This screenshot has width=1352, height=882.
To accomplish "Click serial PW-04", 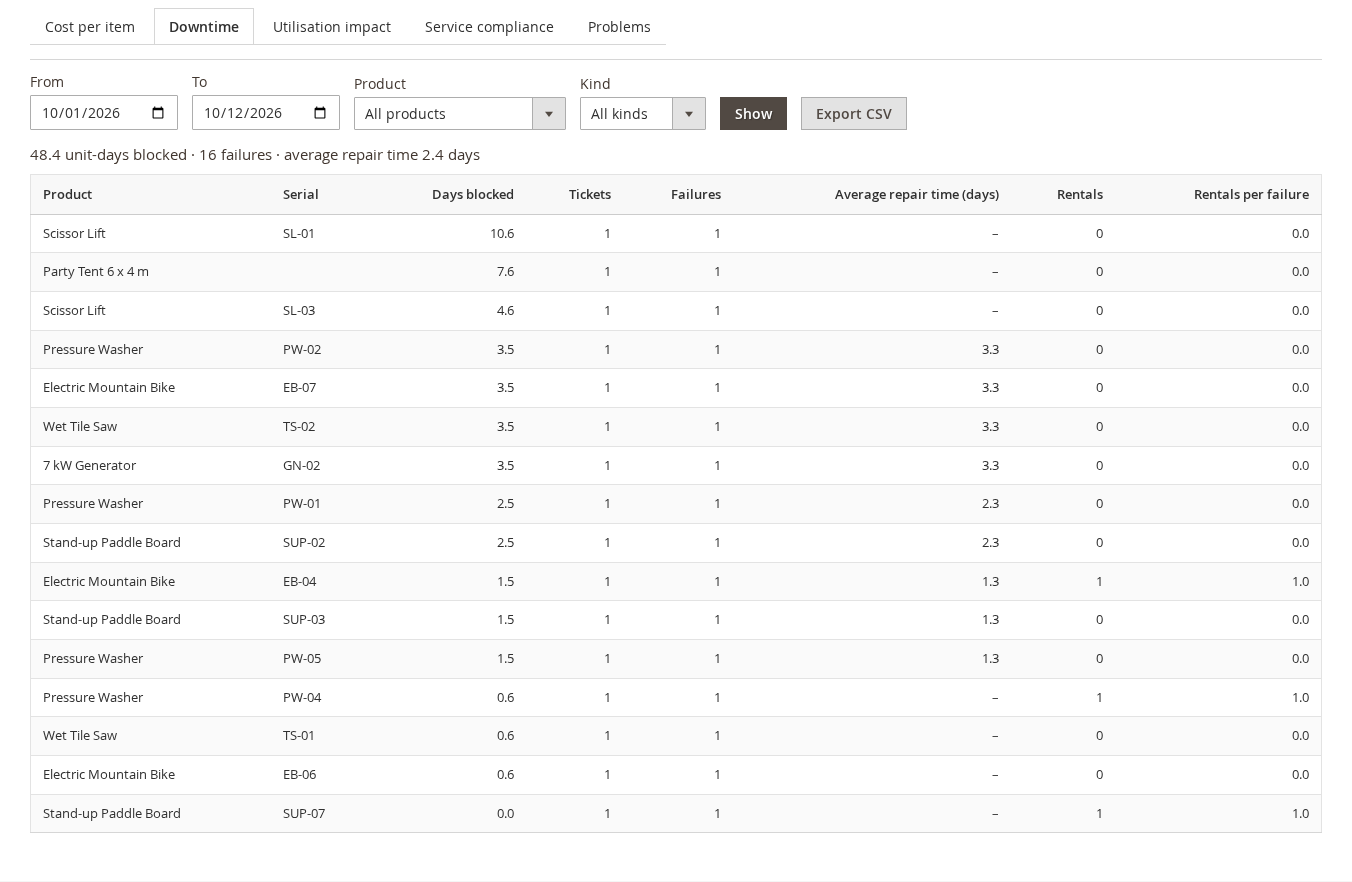I will (x=302, y=697).
